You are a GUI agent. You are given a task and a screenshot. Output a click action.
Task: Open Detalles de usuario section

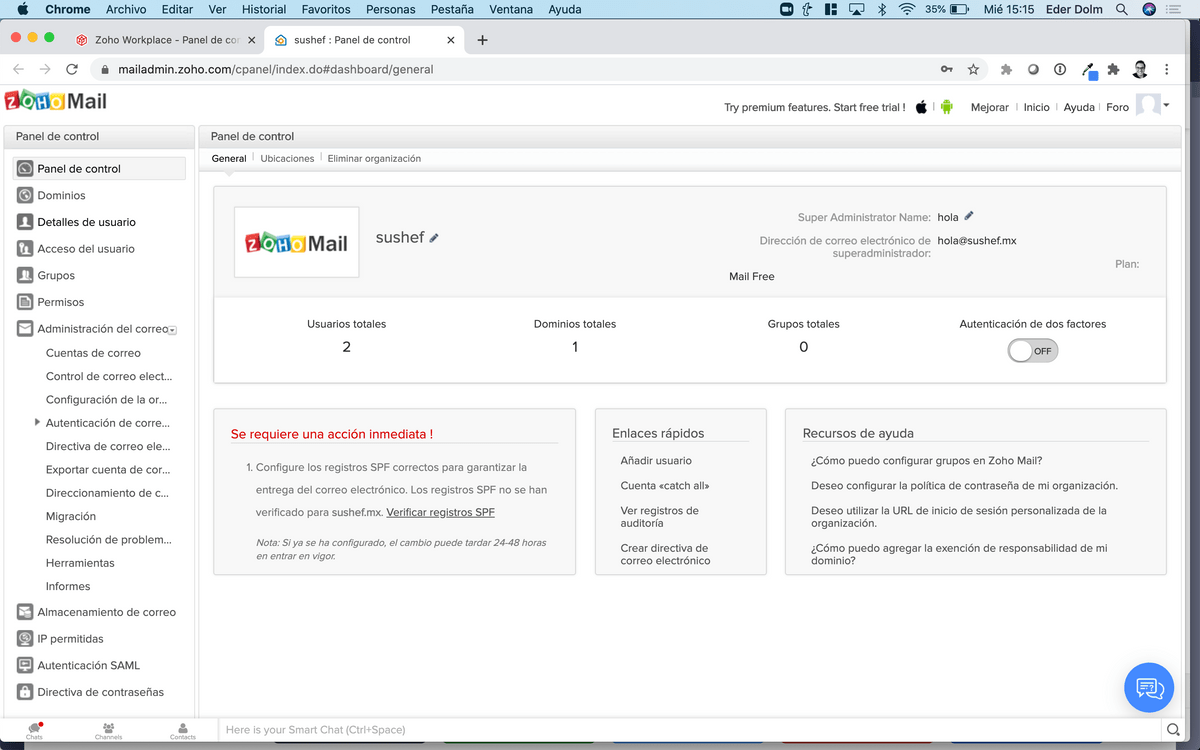click(x=86, y=222)
